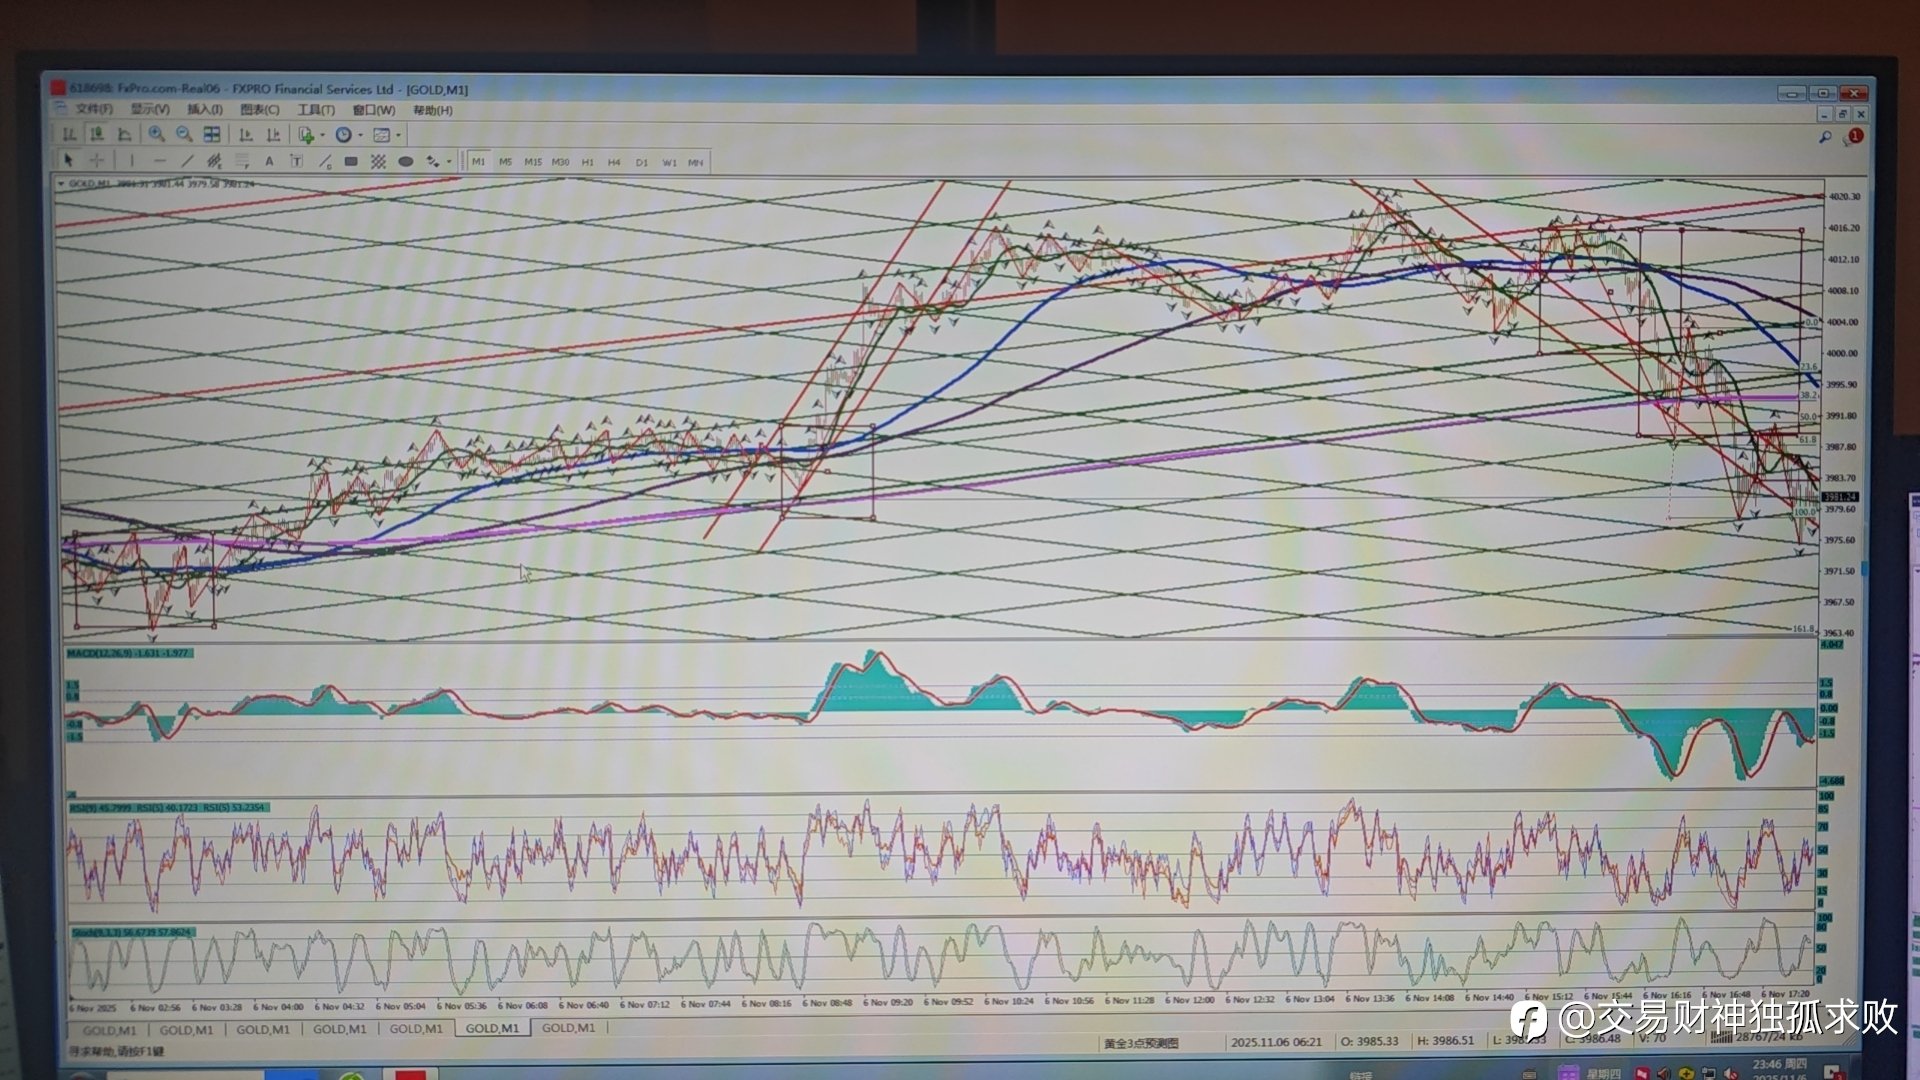
Task: Click the zoom out magnifier icon
Action: click(x=184, y=135)
